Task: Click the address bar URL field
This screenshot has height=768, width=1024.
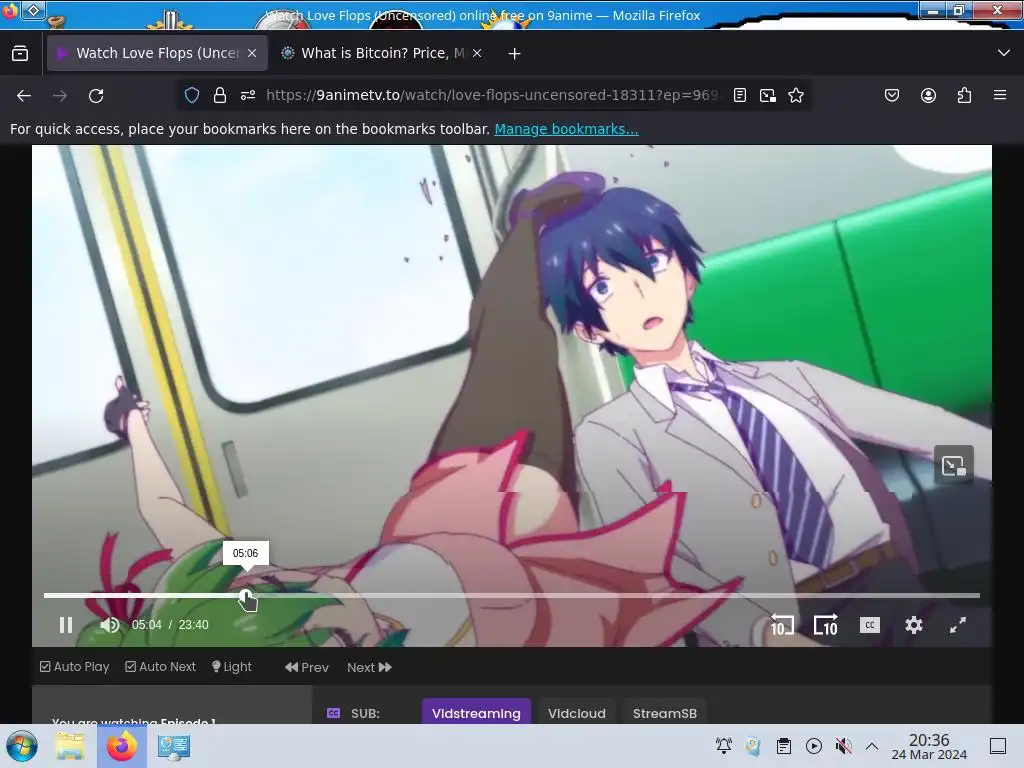Action: click(491, 95)
